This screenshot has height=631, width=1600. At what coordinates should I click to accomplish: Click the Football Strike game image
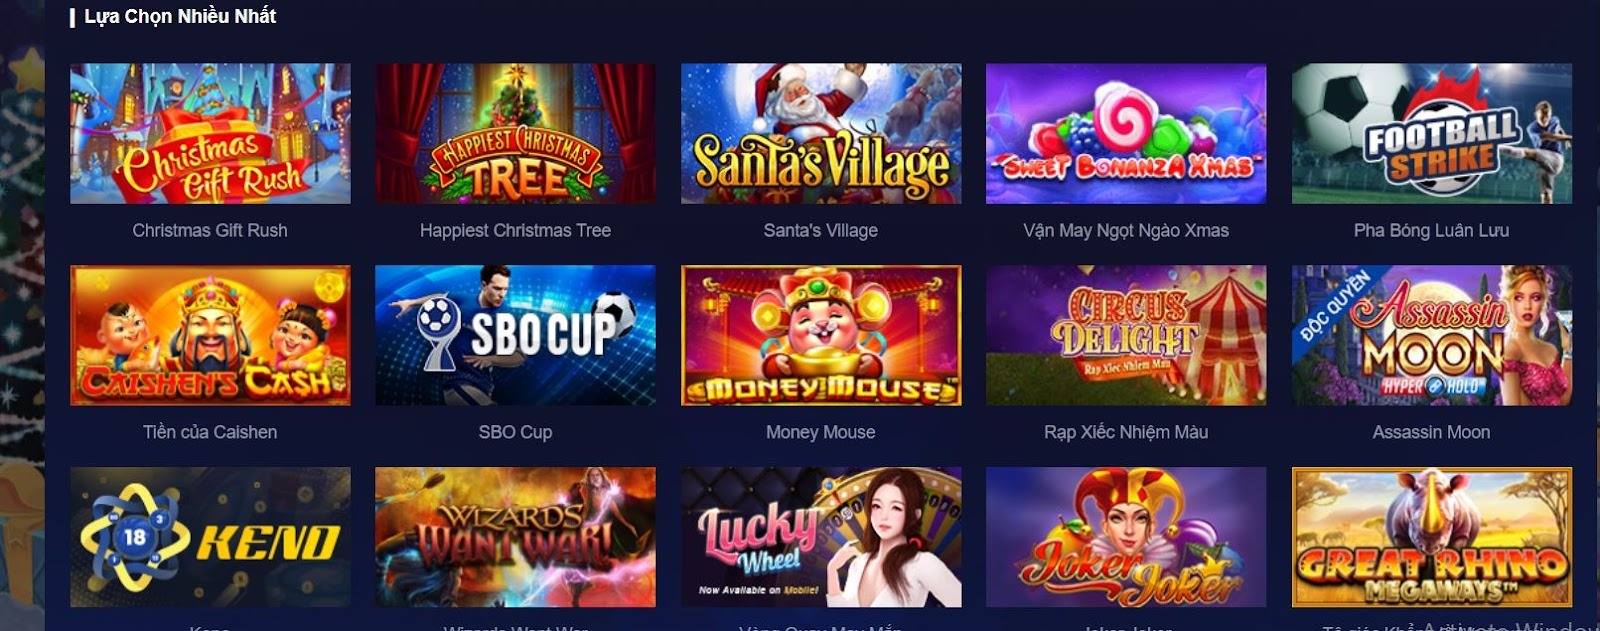[x=1432, y=134]
